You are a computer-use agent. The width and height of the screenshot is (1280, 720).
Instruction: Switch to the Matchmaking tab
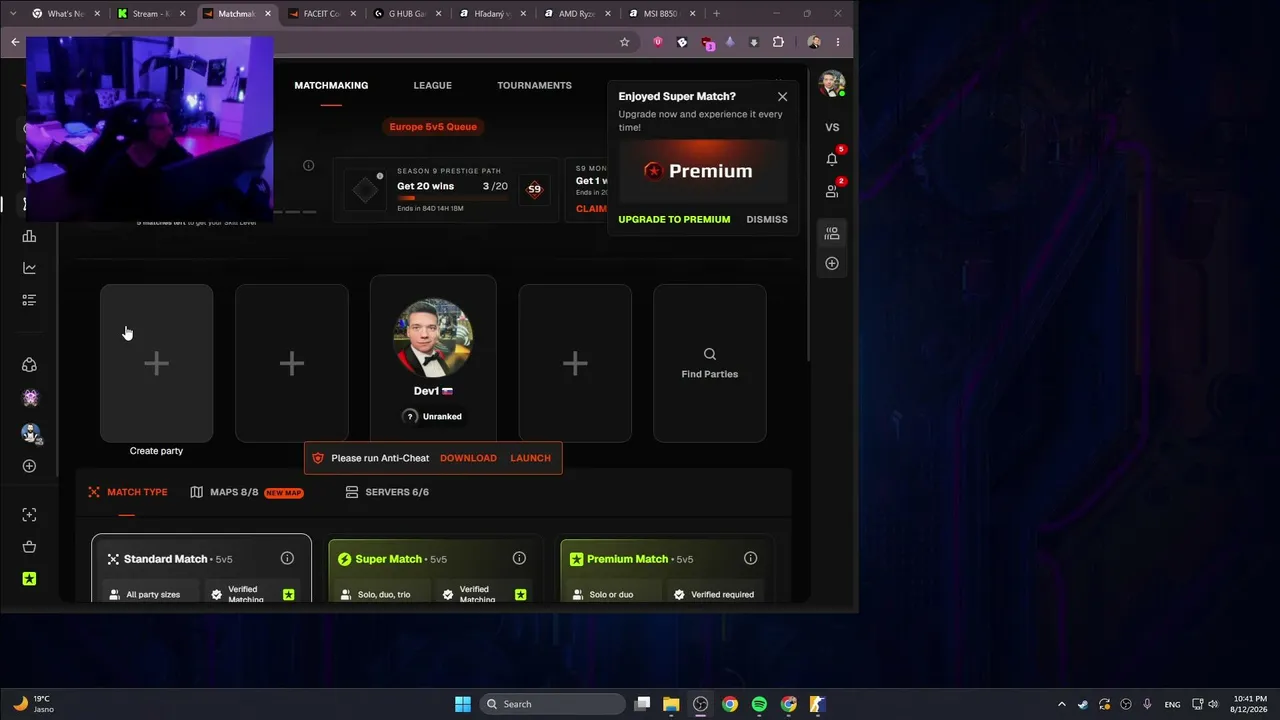(x=331, y=85)
